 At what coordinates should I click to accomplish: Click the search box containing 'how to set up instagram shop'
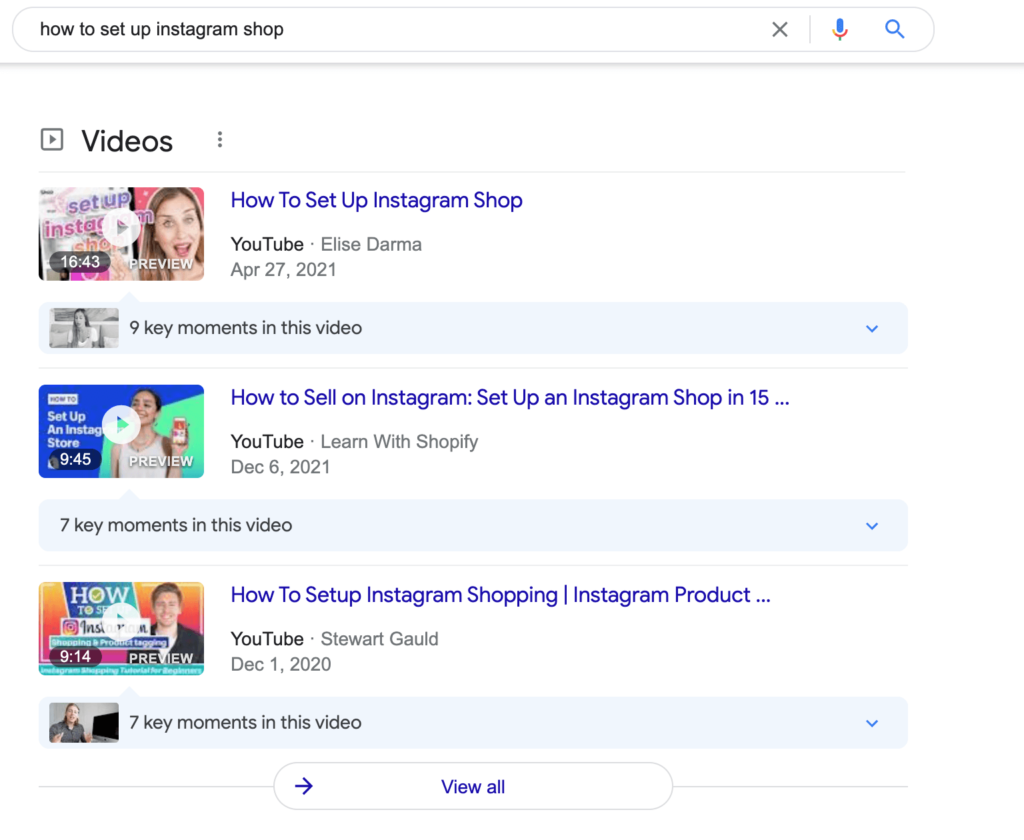(x=473, y=29)
